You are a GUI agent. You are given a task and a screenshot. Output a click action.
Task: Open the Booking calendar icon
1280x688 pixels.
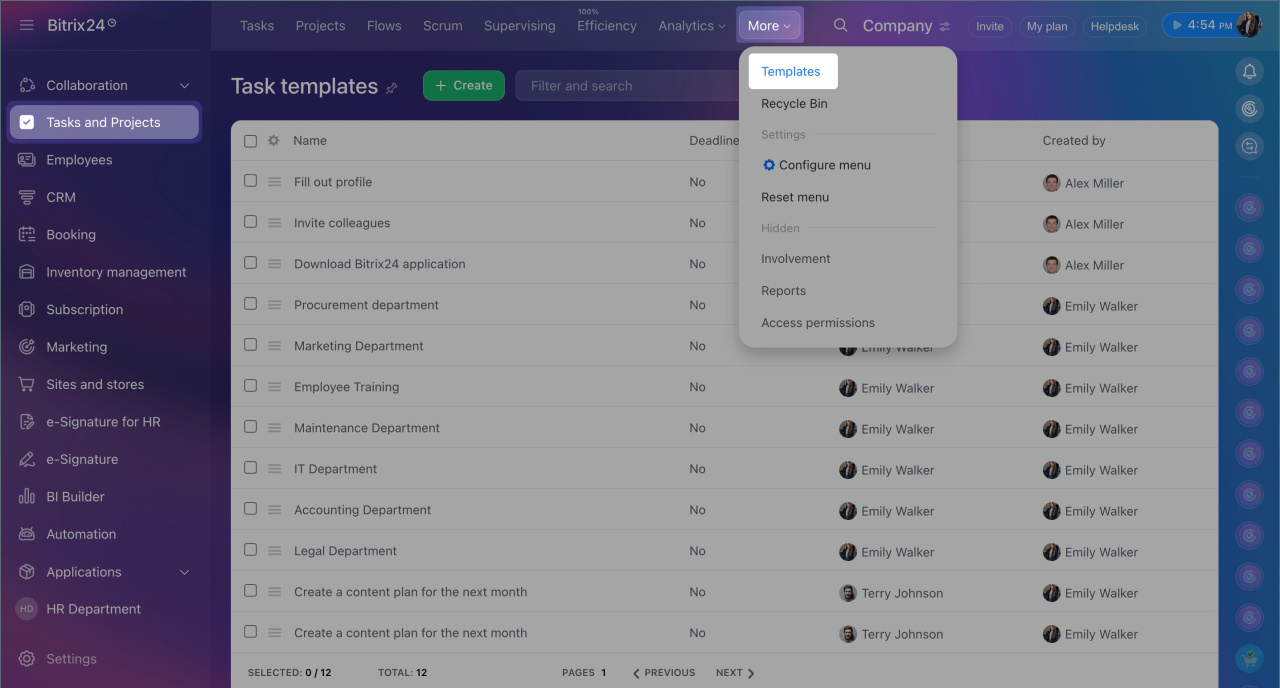(27, 235)
